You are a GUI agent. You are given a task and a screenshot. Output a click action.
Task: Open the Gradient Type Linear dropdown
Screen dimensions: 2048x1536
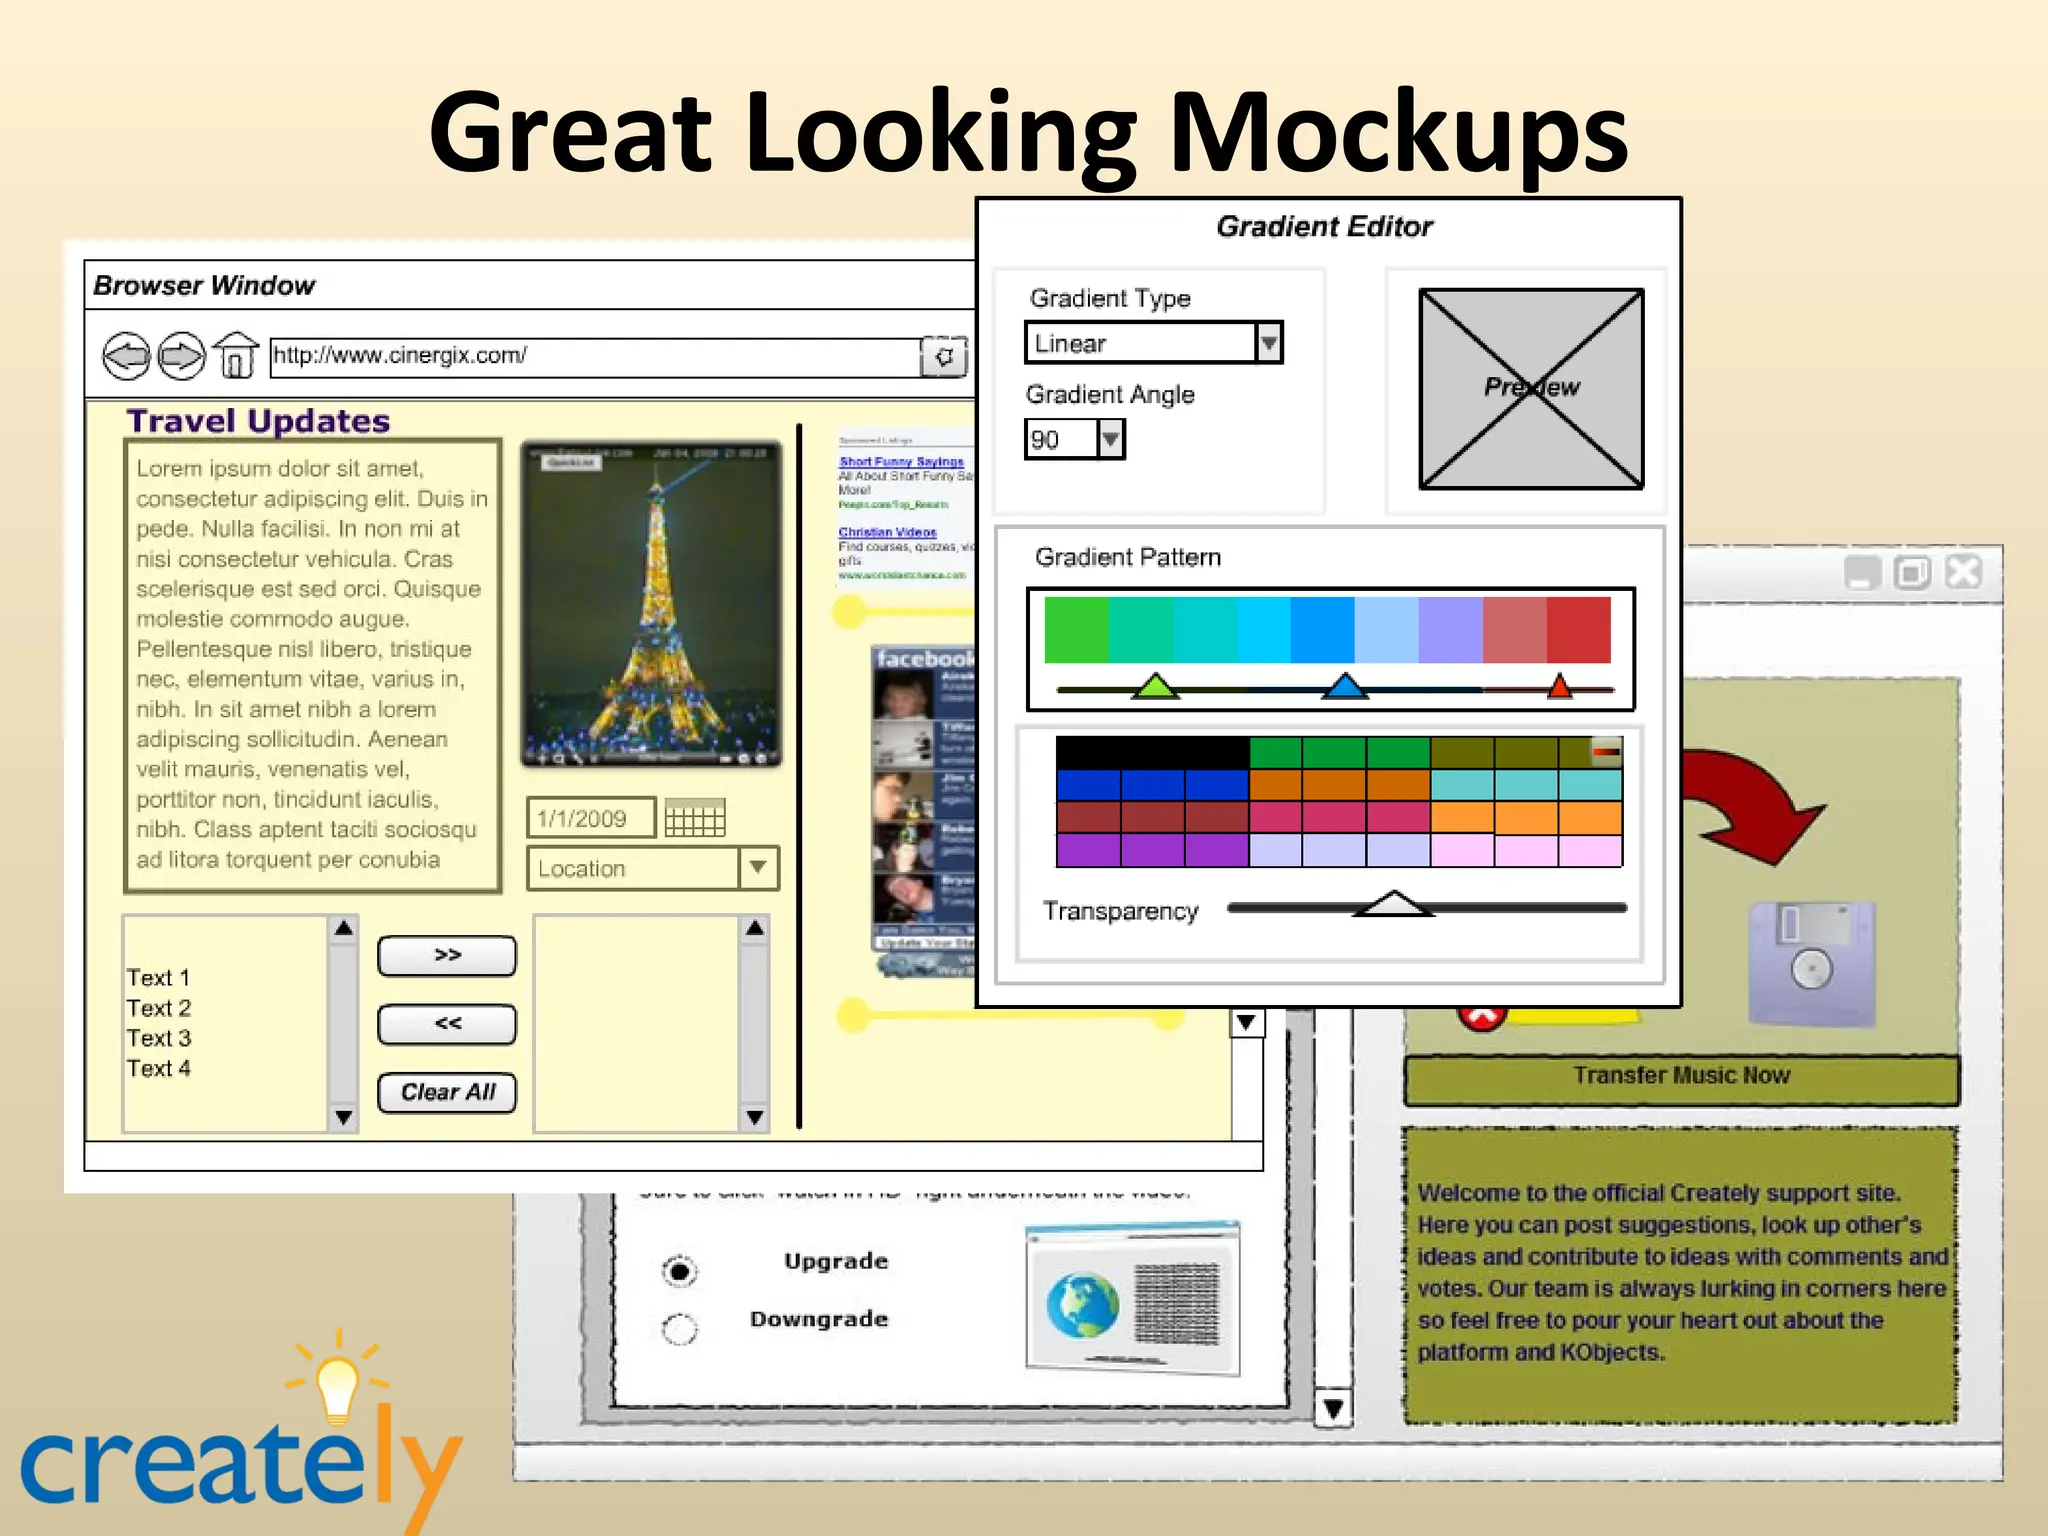click(x=1269, y=343)
